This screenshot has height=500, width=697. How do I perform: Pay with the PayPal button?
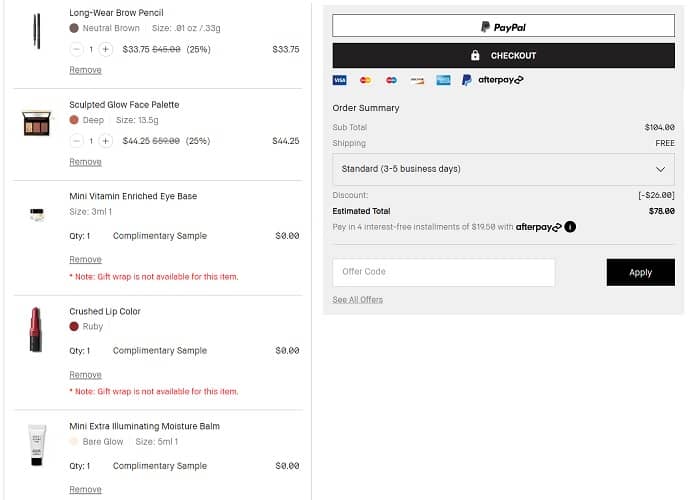(x=503, y=27)
